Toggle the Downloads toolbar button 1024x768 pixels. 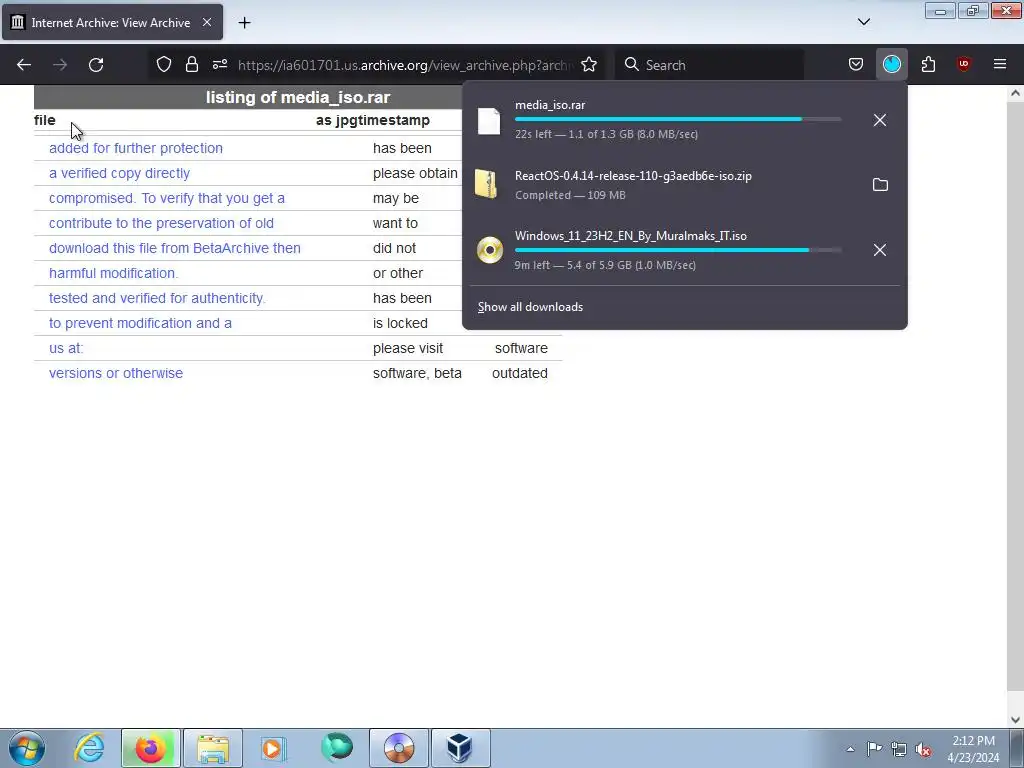click(891, 64)
